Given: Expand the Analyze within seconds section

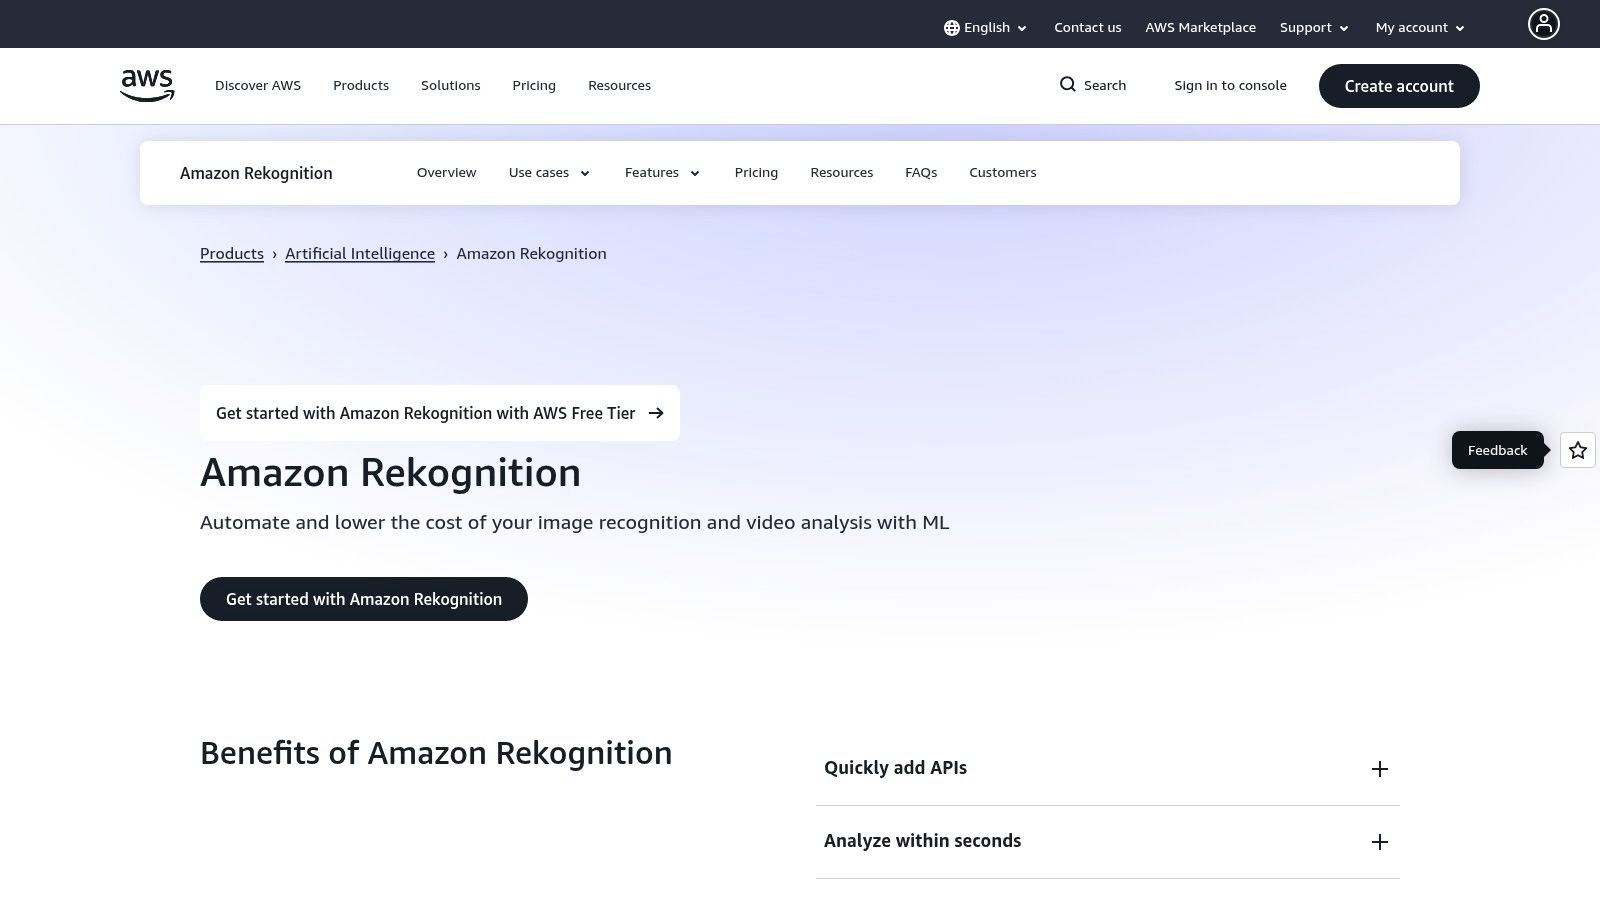Looking at the screenshot, I should [1380, 842].
